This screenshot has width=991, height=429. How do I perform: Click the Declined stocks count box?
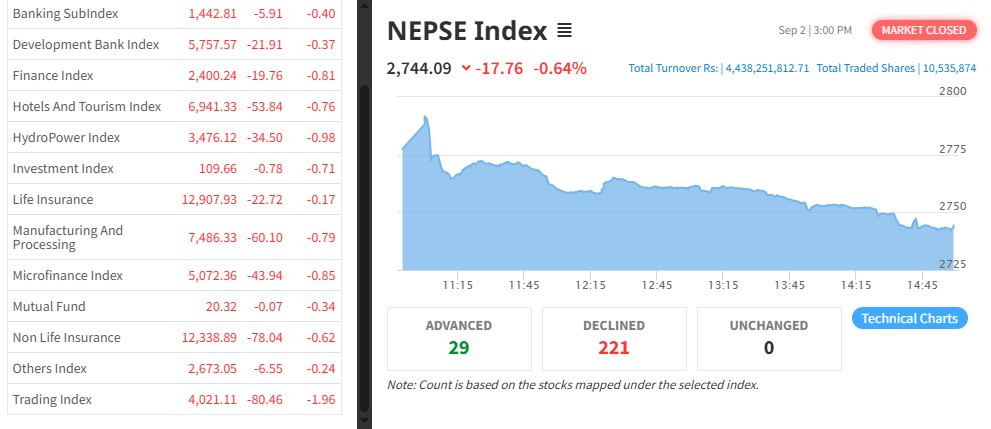(x=613, y=338)
